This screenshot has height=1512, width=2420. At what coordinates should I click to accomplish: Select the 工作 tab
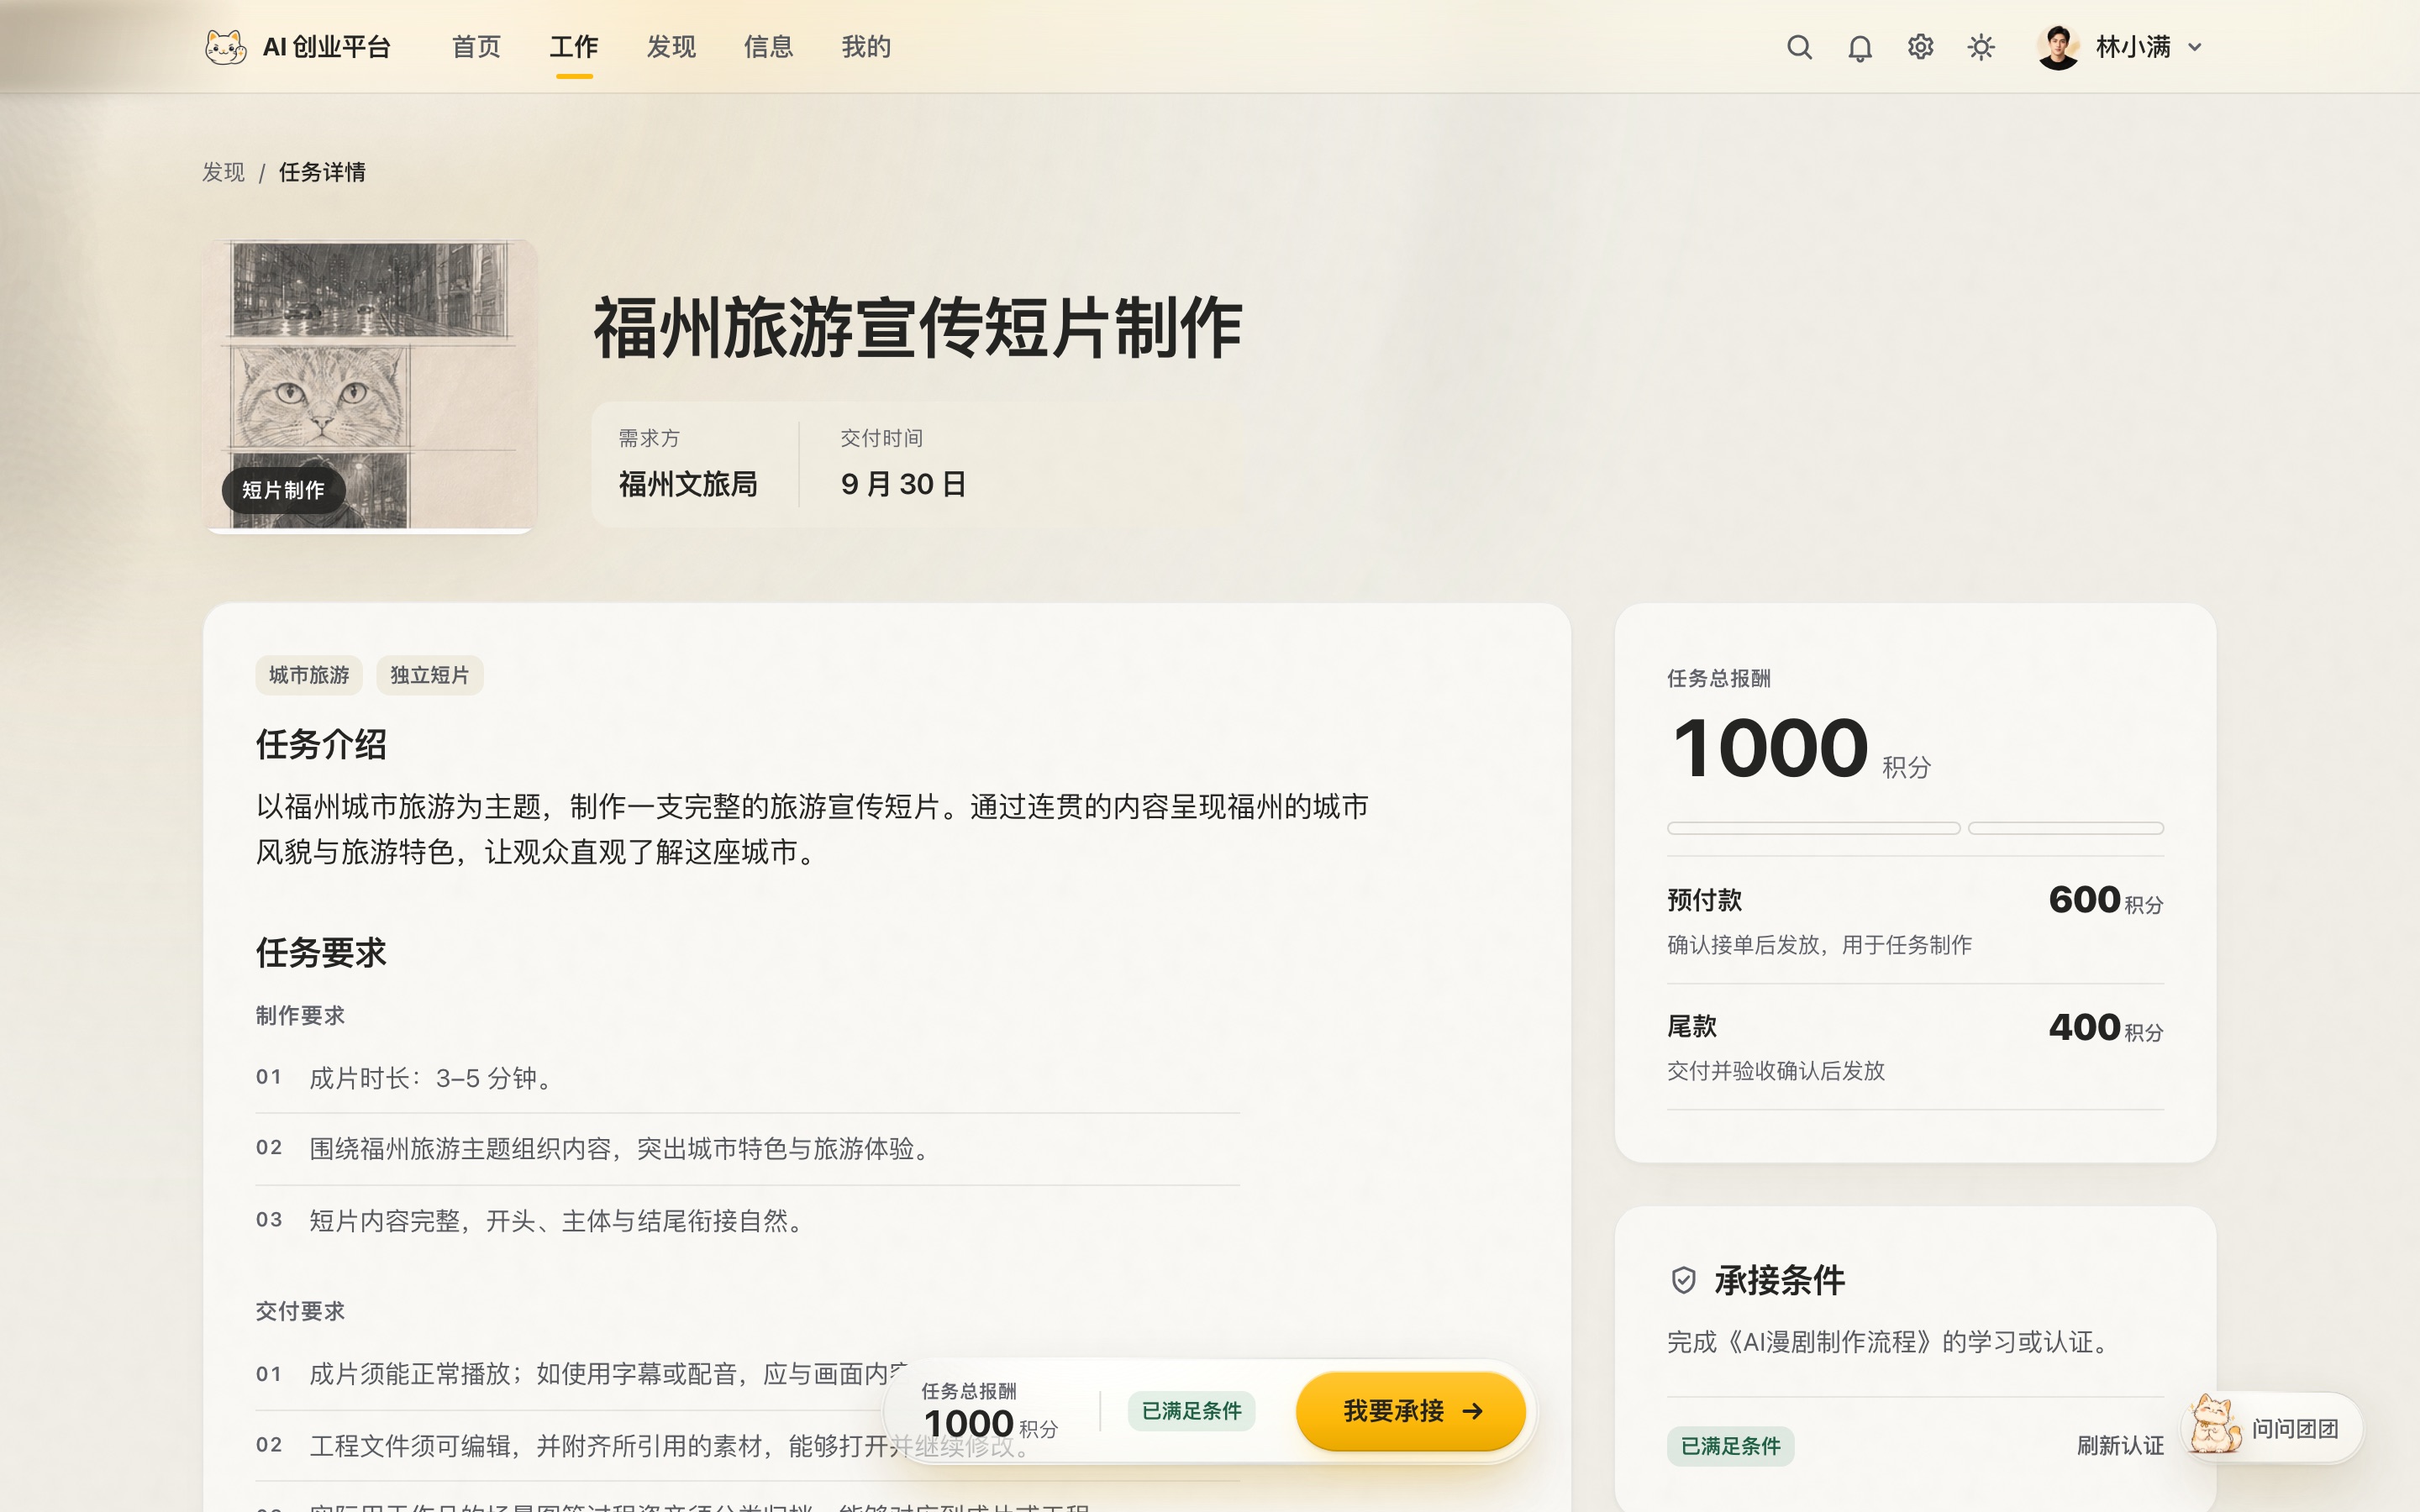(x=574, y=47)
